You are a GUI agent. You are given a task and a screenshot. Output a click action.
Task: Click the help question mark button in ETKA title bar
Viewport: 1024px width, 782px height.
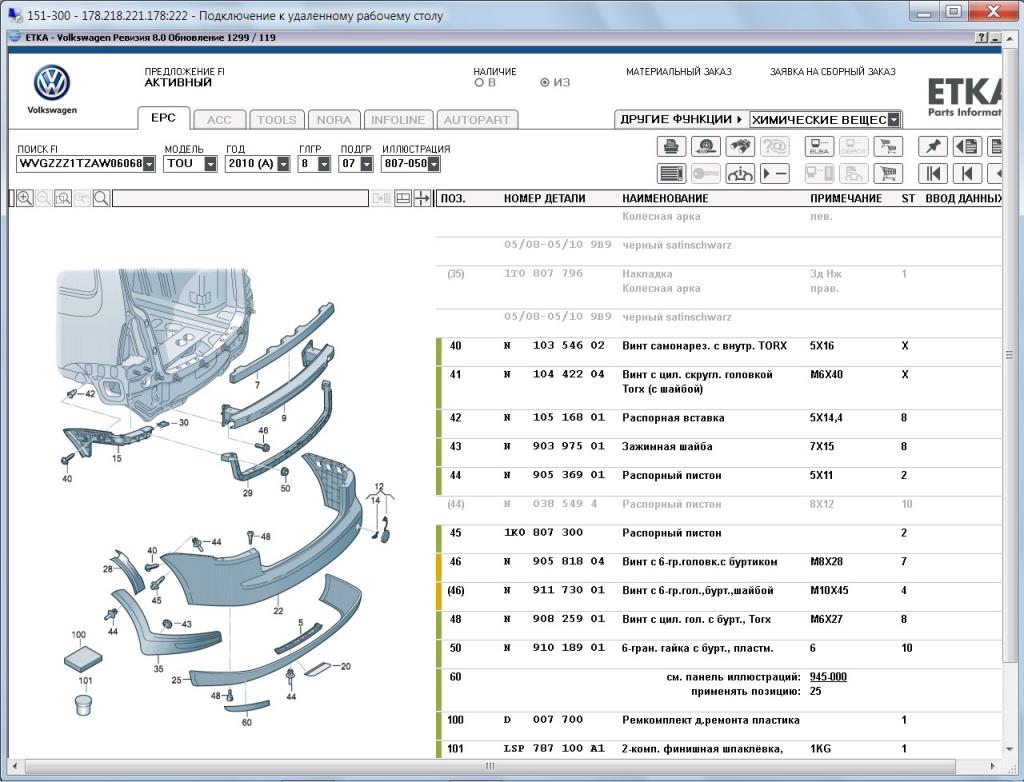(982, 38)
